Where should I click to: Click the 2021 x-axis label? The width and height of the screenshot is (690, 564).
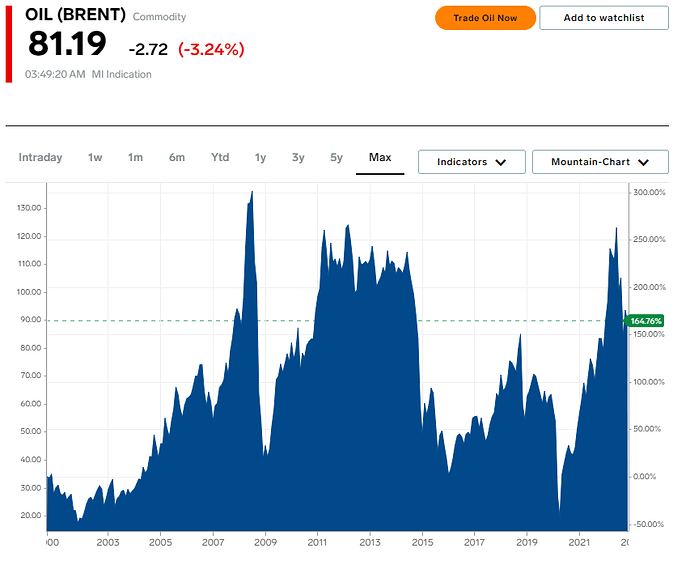(579, 542)
